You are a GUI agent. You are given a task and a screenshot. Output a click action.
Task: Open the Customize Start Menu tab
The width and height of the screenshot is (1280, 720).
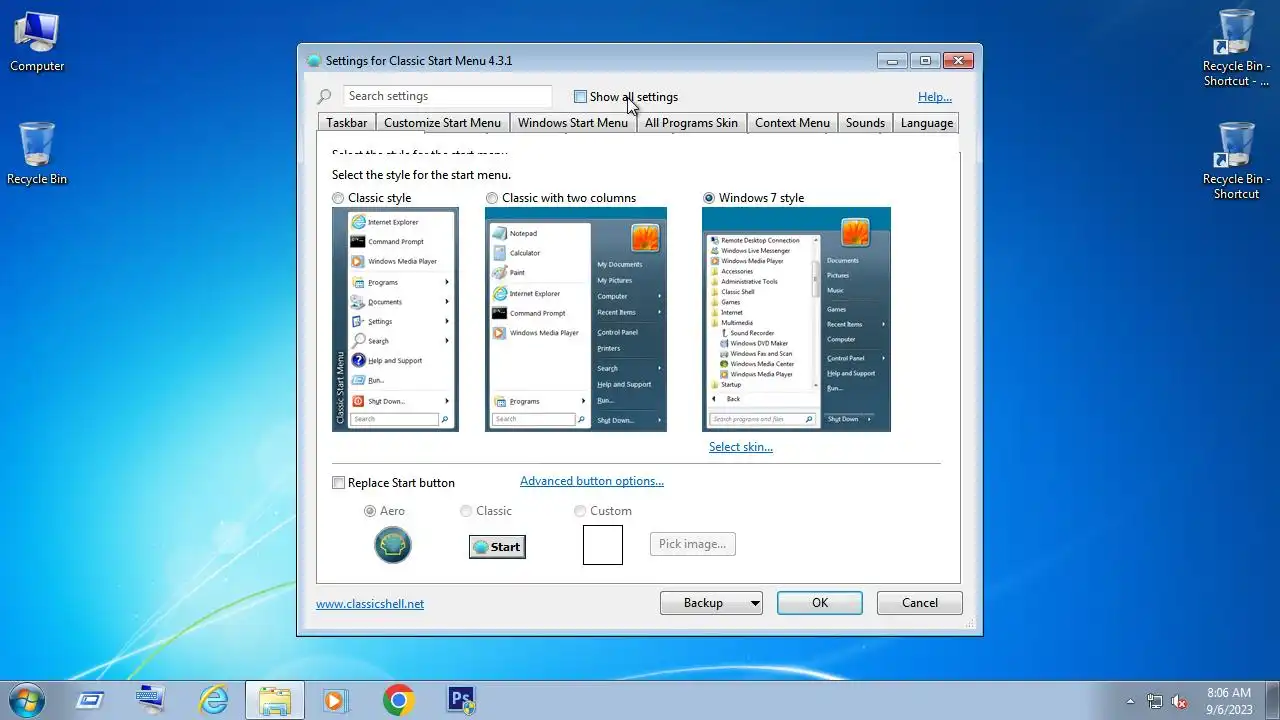click(442, 123)
